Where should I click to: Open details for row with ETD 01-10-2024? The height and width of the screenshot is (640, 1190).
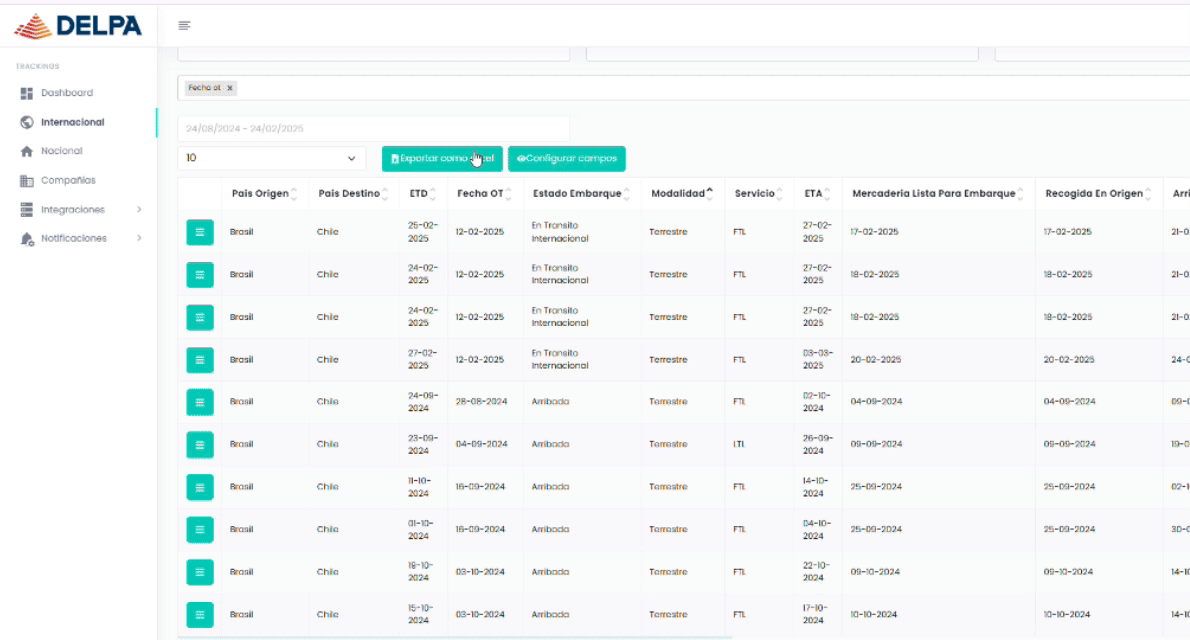coord(200,530)
